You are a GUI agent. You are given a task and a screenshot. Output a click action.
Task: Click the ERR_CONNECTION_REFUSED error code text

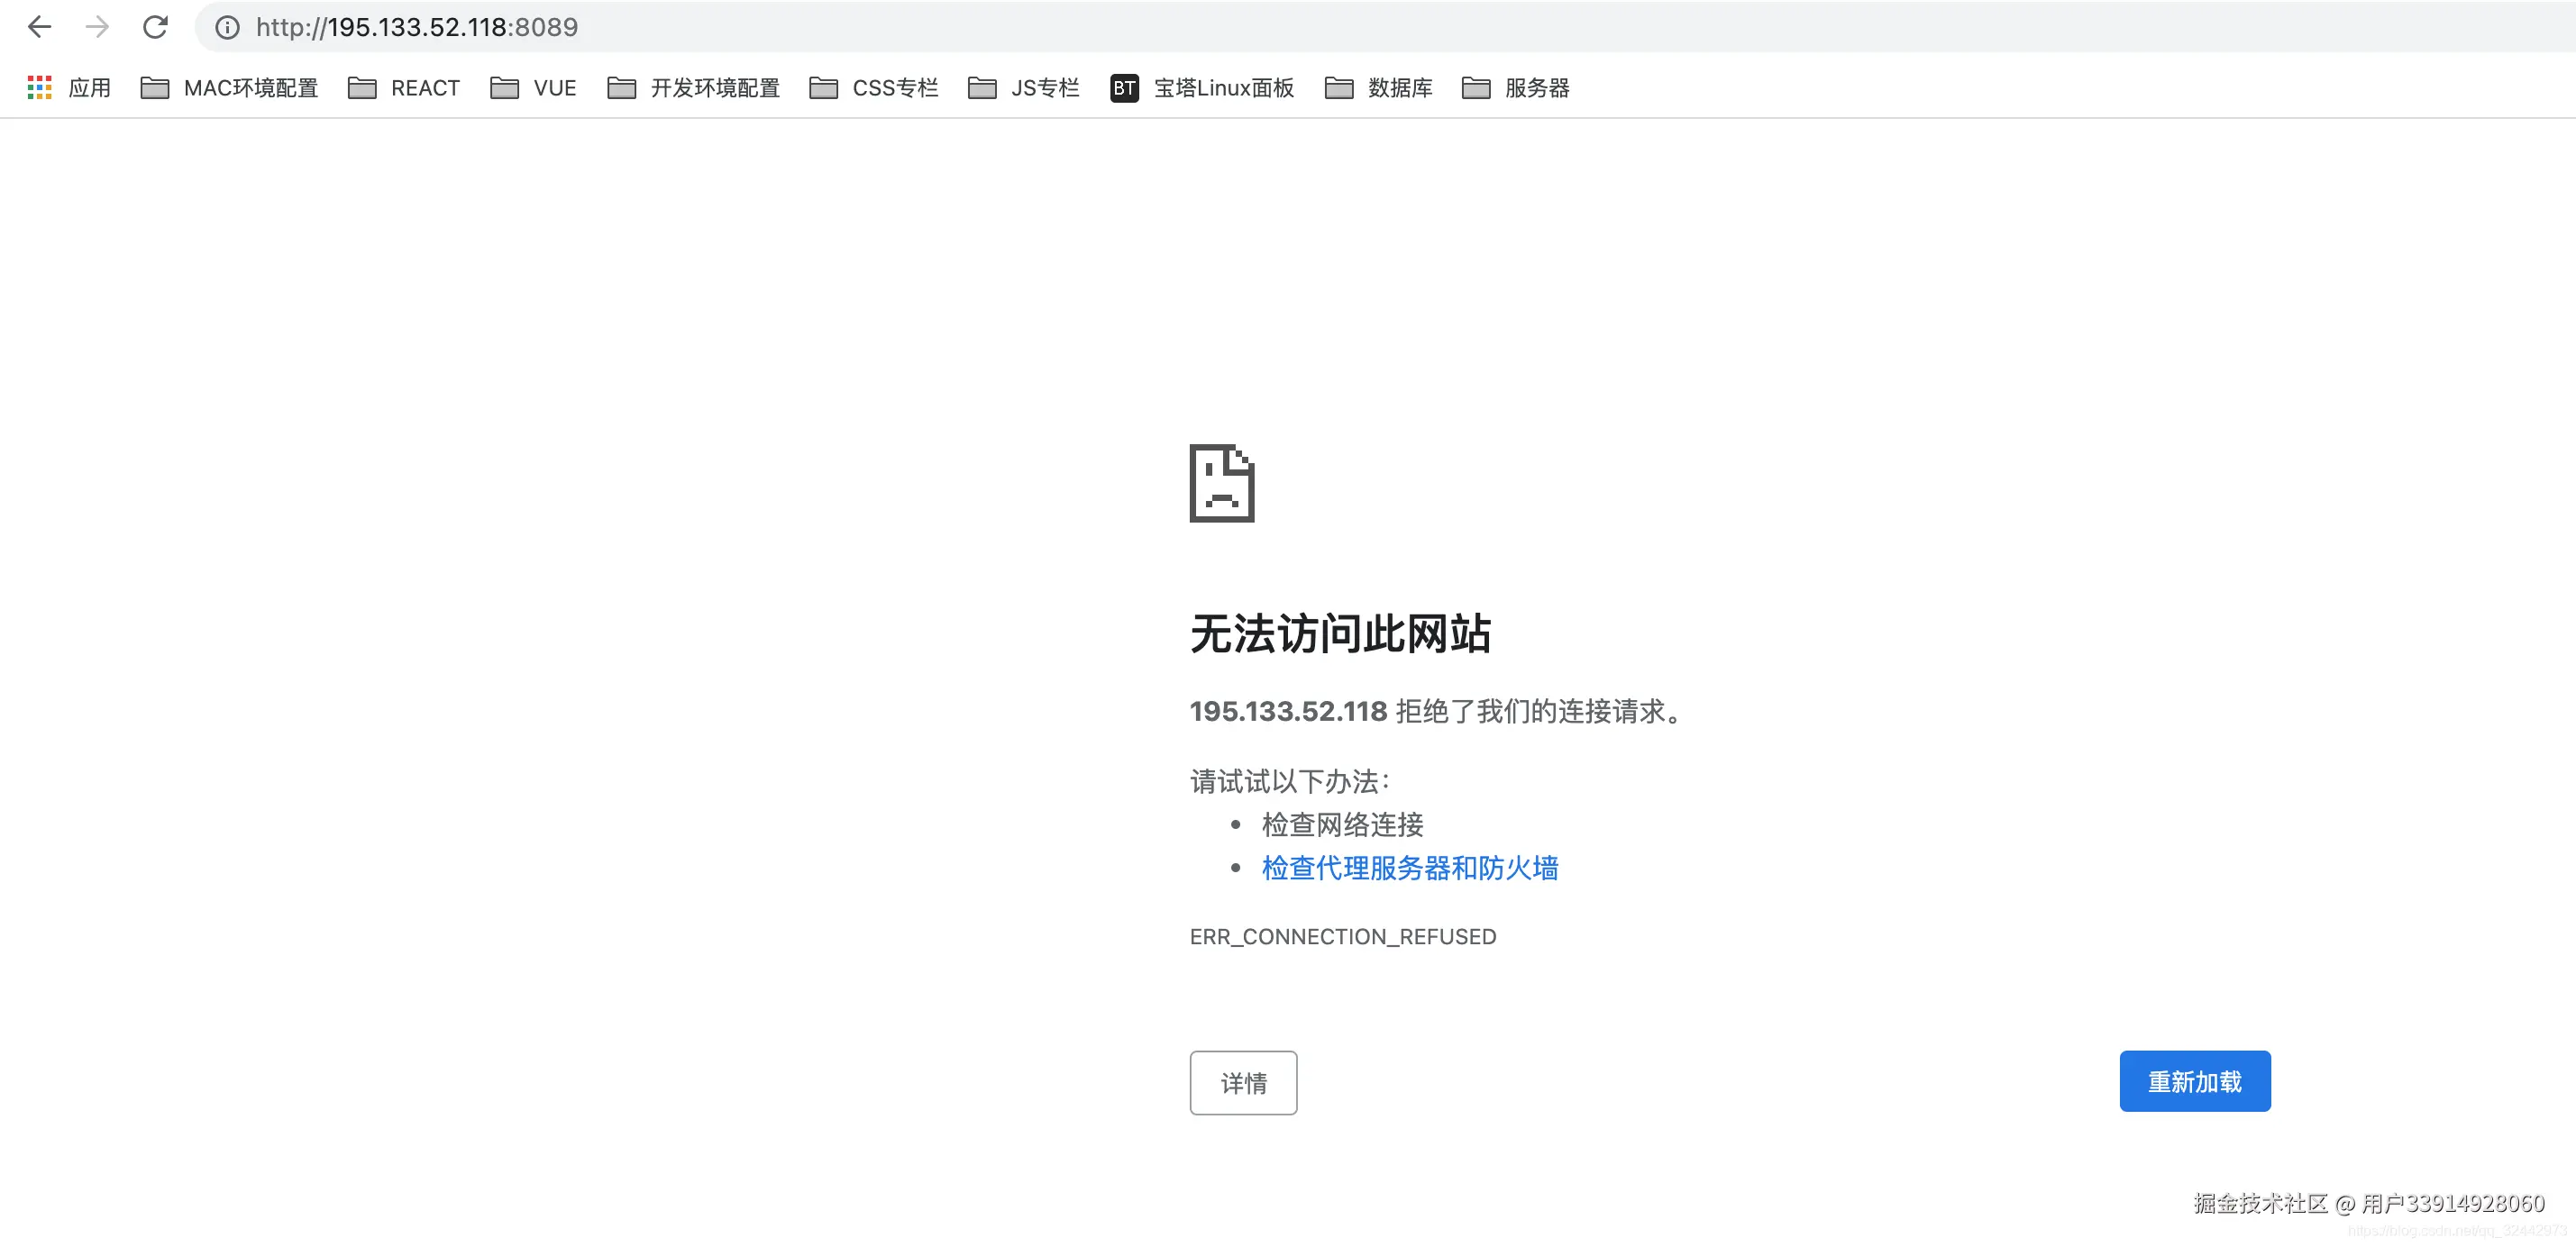tap(1342, 936)
